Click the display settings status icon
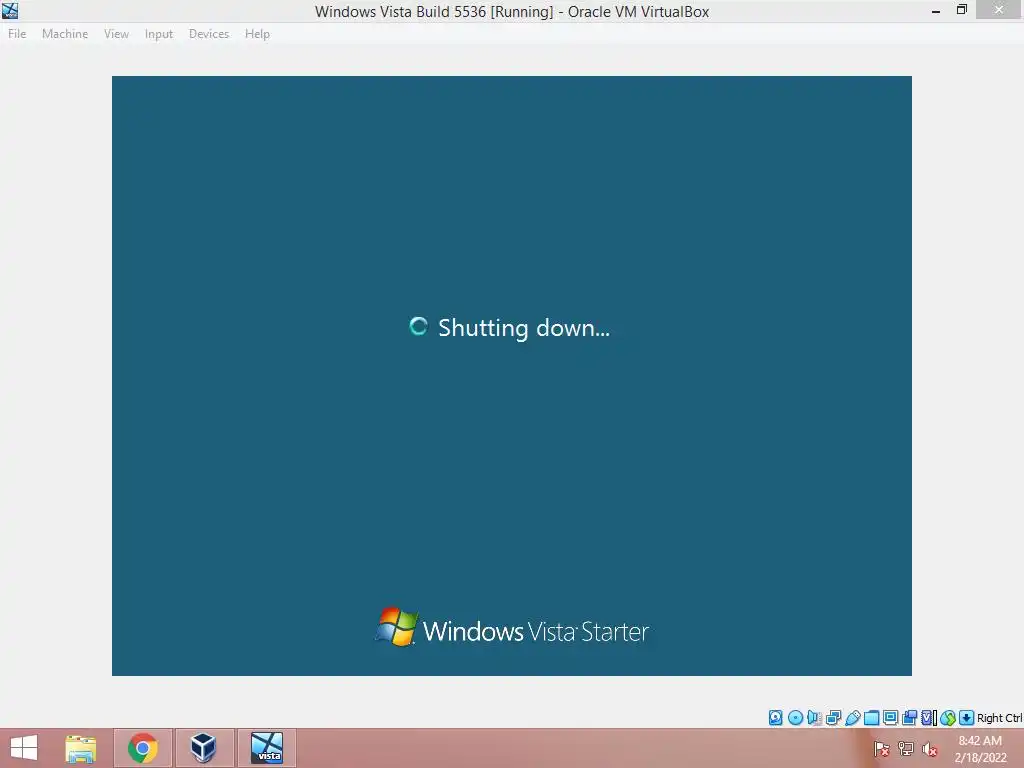This screenshot has width=1024, height=768. tap(890, 718)
